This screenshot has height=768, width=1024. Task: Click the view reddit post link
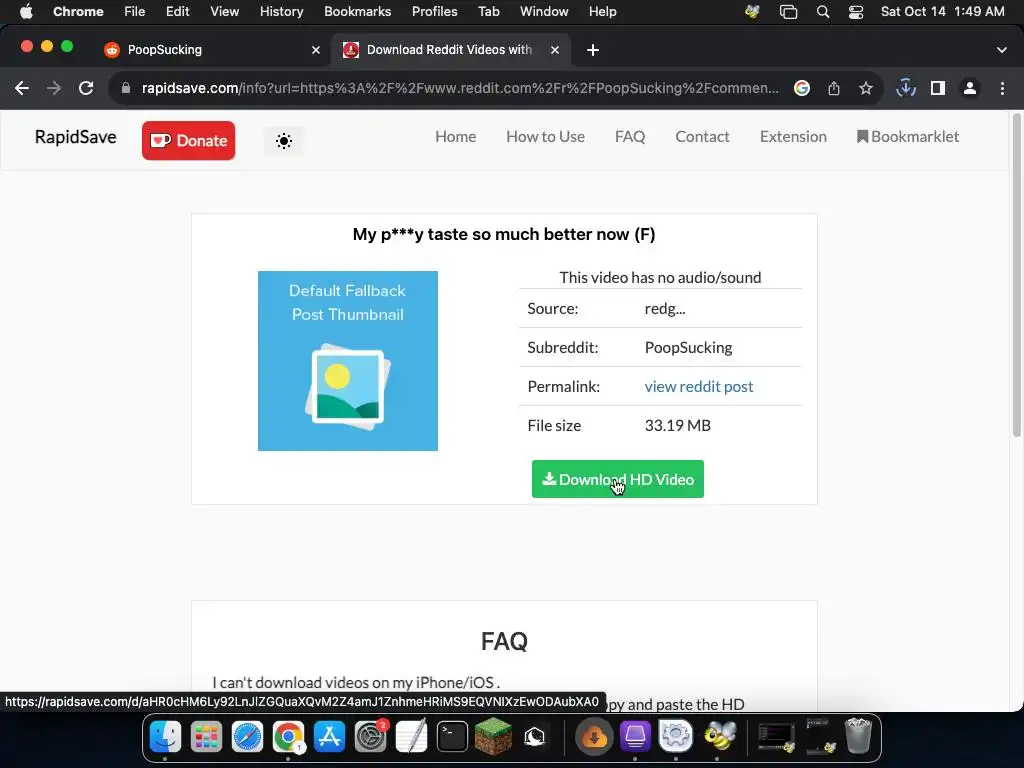699,387
